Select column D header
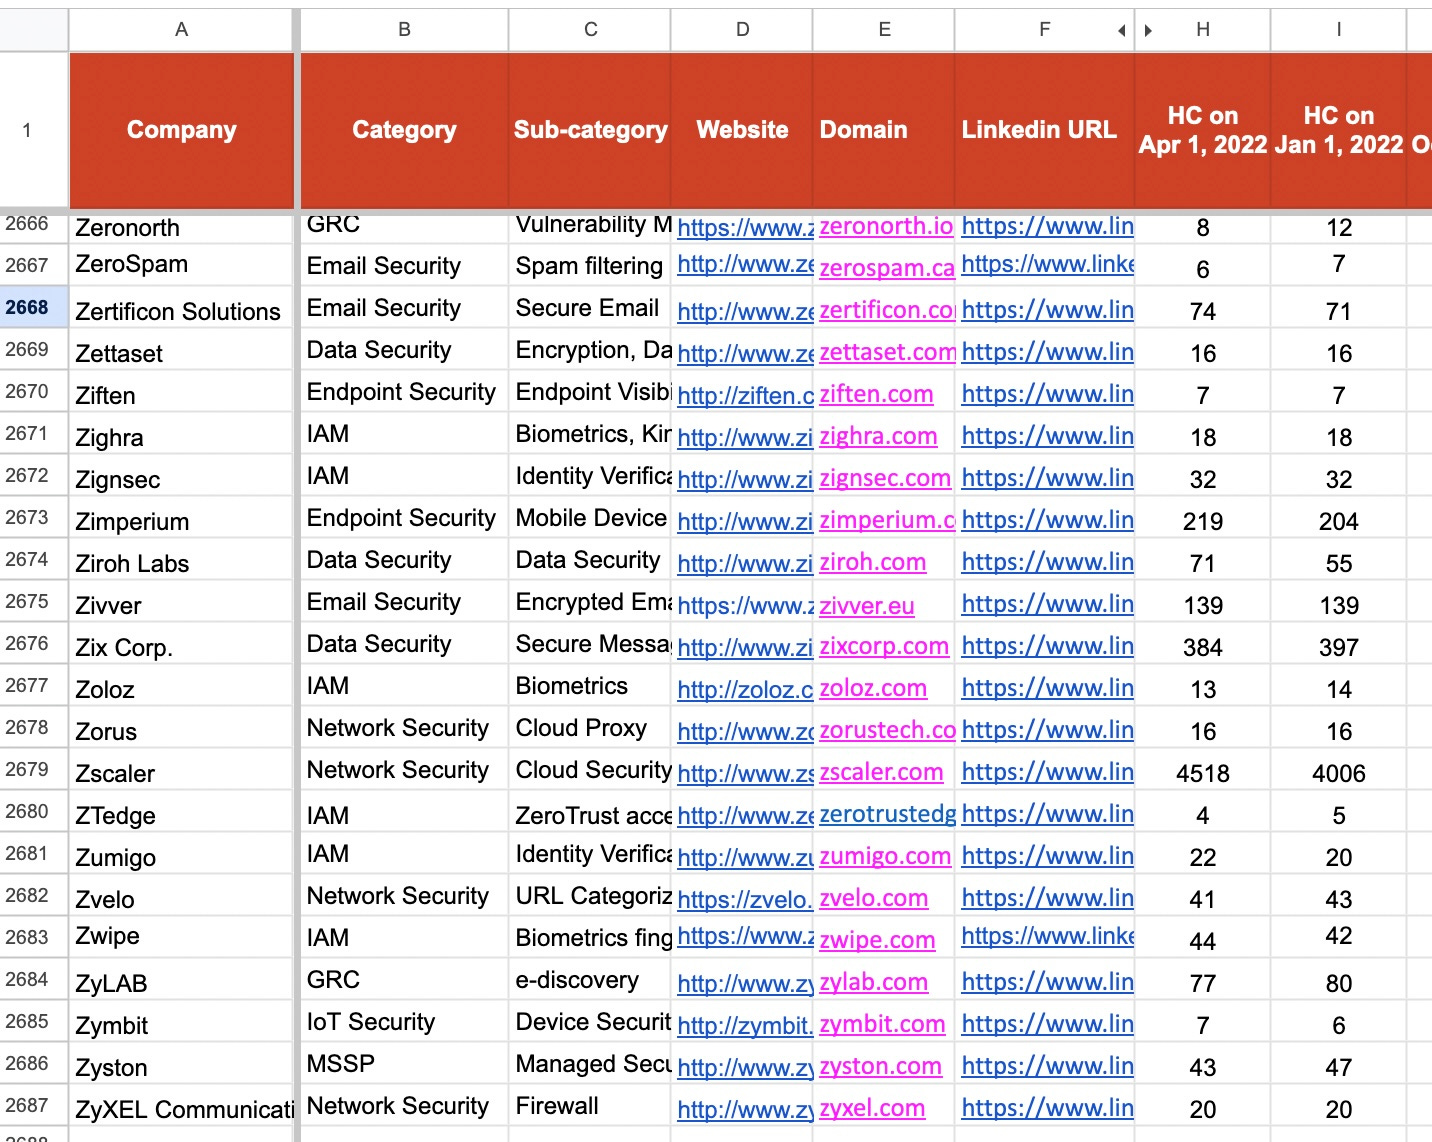The image size is (1432, 1142). (x=742, y=30)
